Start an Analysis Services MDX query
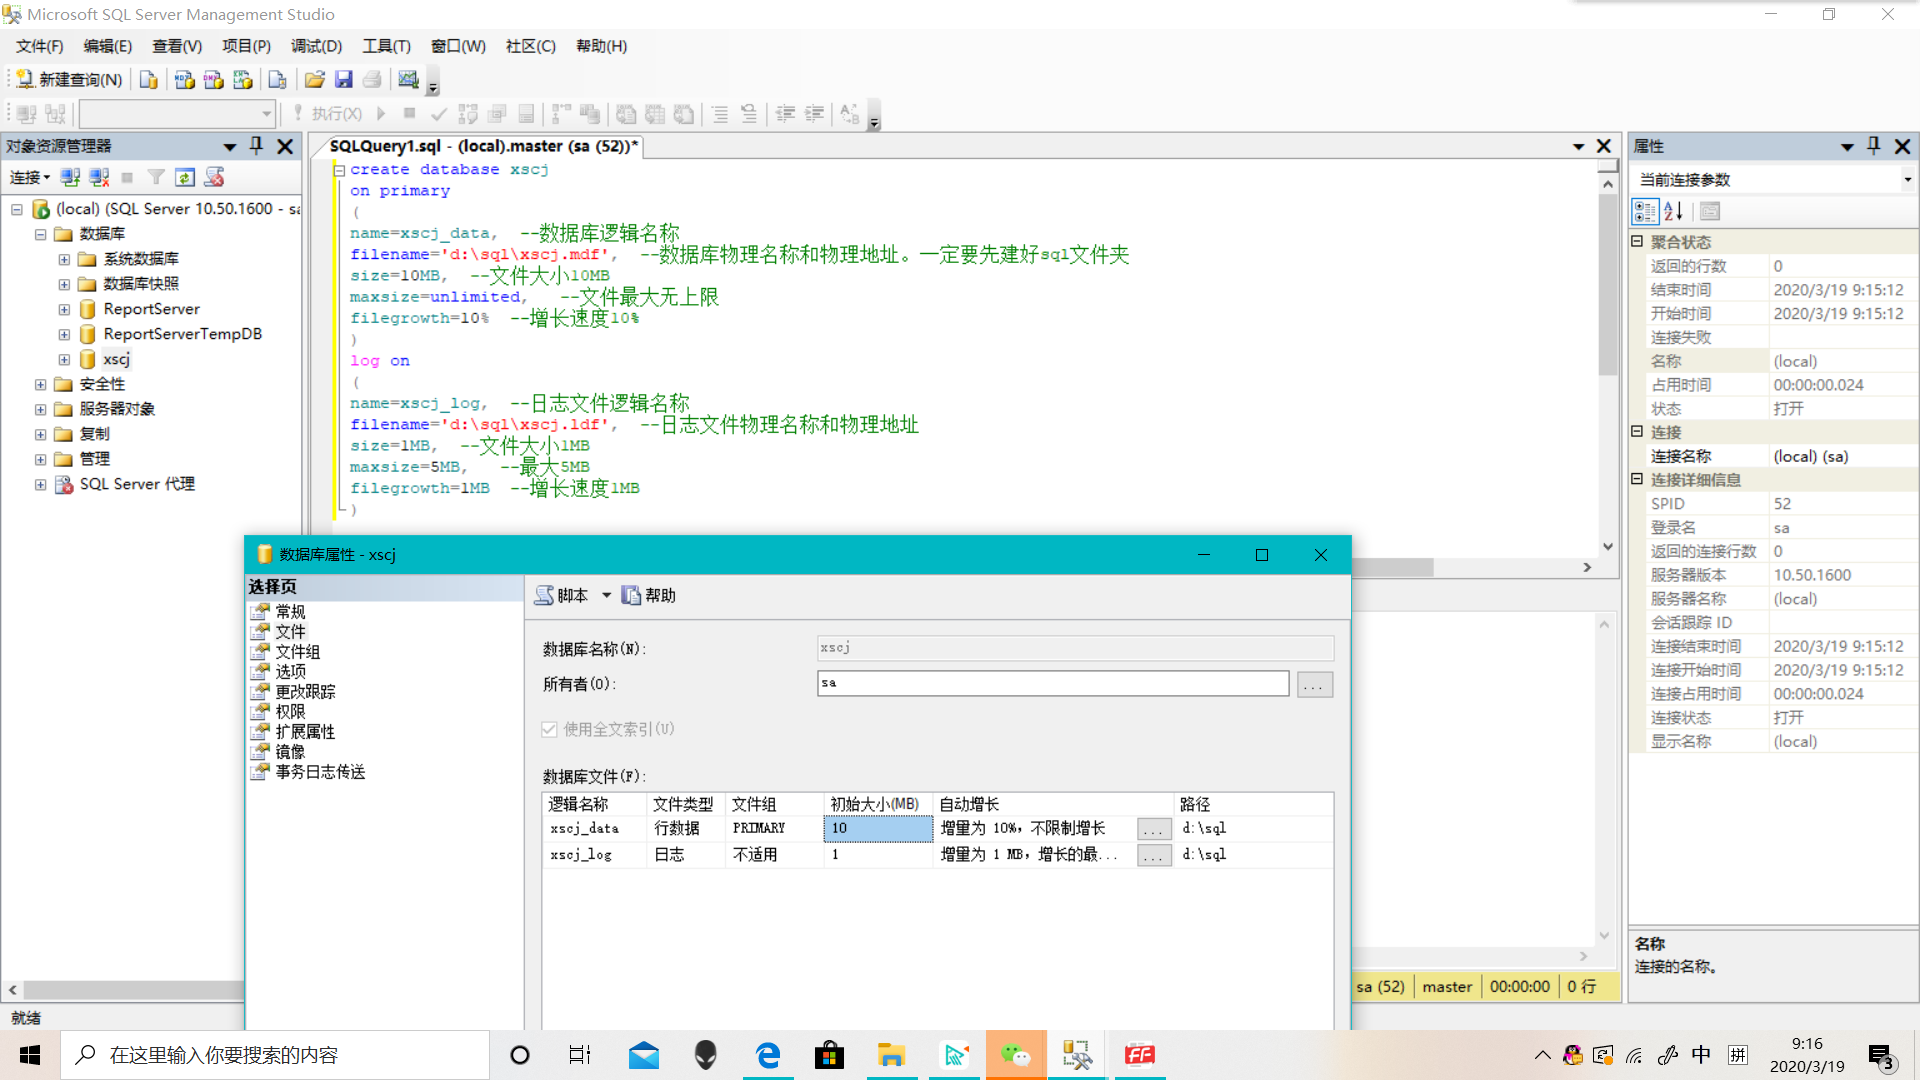Screen dimensions: 1920x1080 [184, 80]
